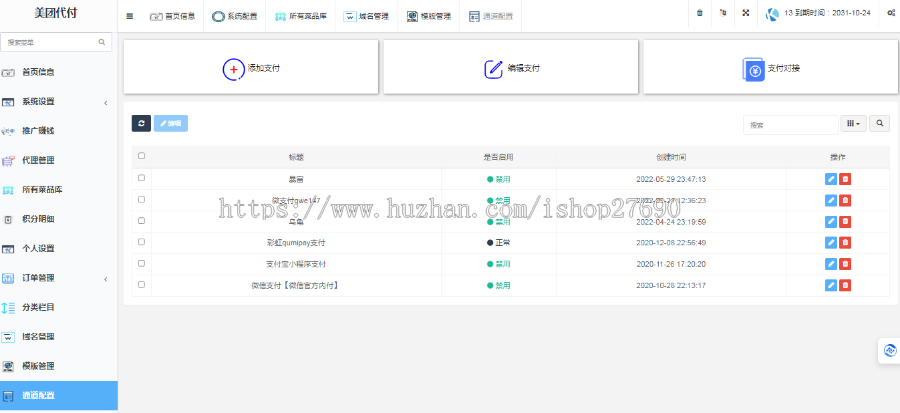Check the select-all checkbox in table header
This screenshot has width=900, height=413.
pos(141,156)
